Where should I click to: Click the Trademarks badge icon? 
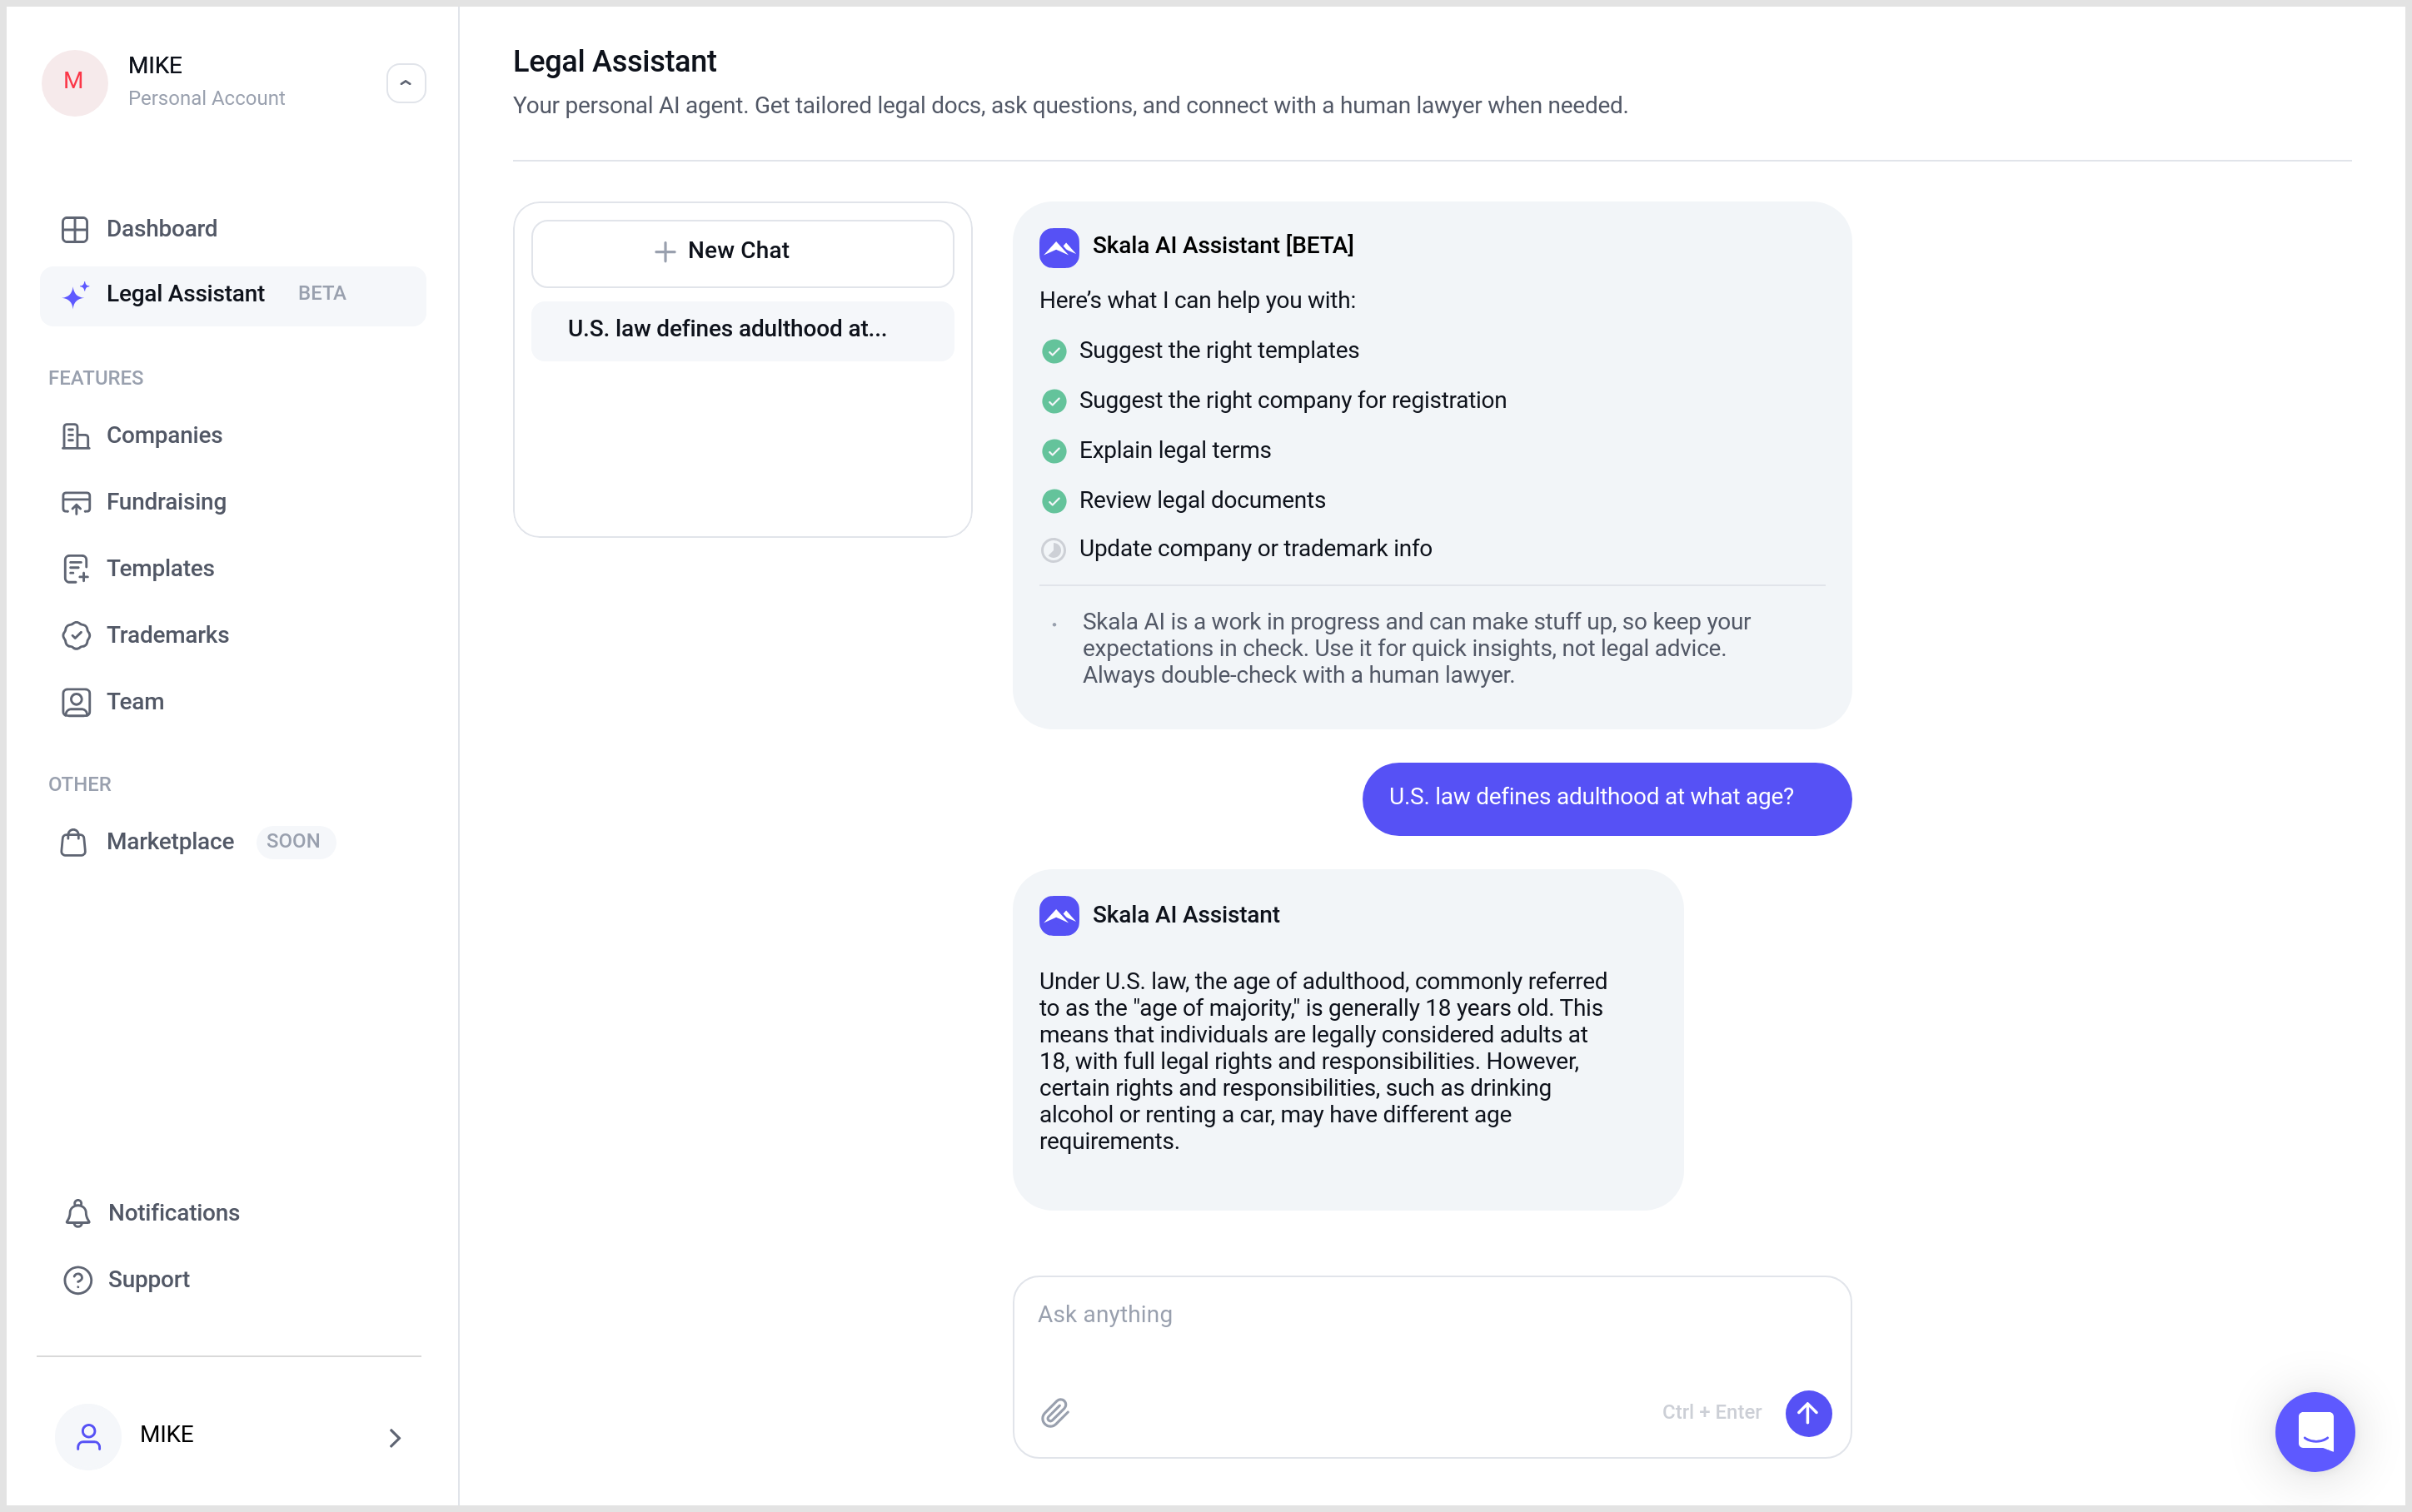[76, 635]
